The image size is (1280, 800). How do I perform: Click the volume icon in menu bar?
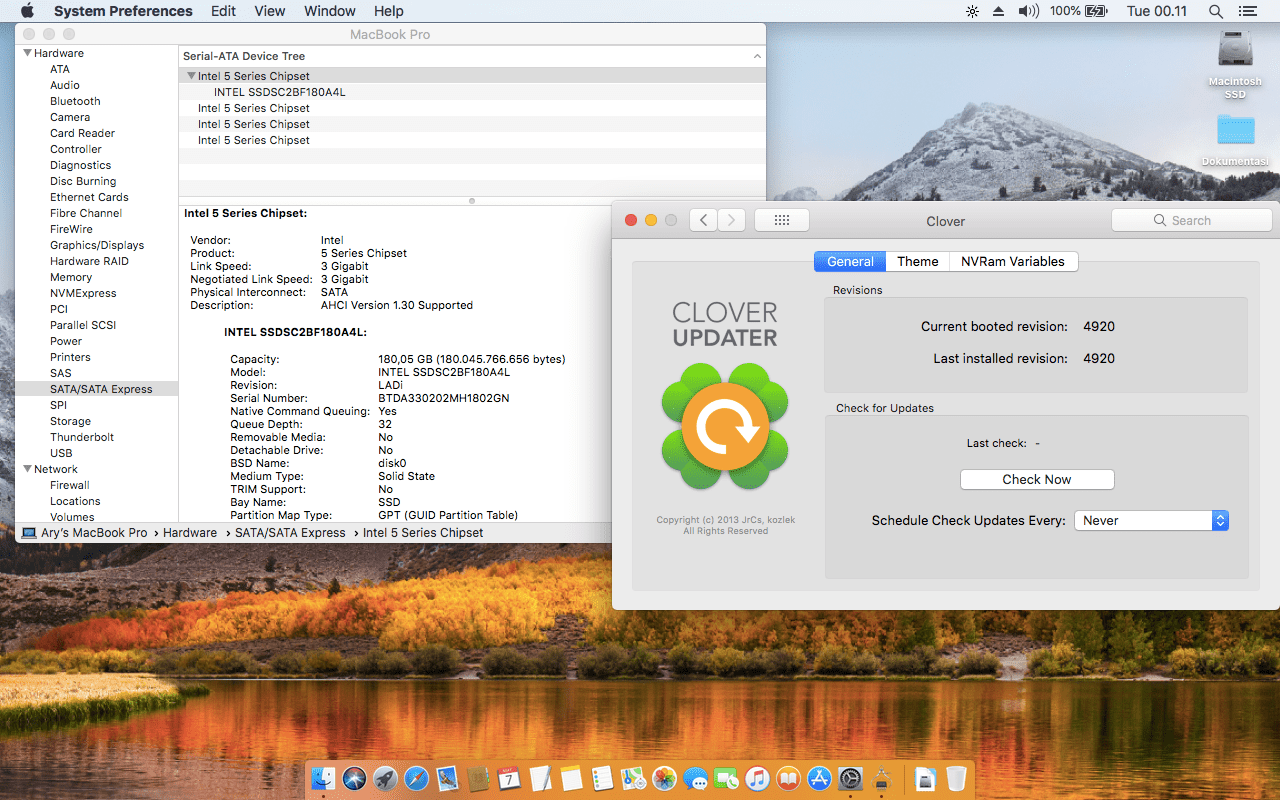point(1028,11)
